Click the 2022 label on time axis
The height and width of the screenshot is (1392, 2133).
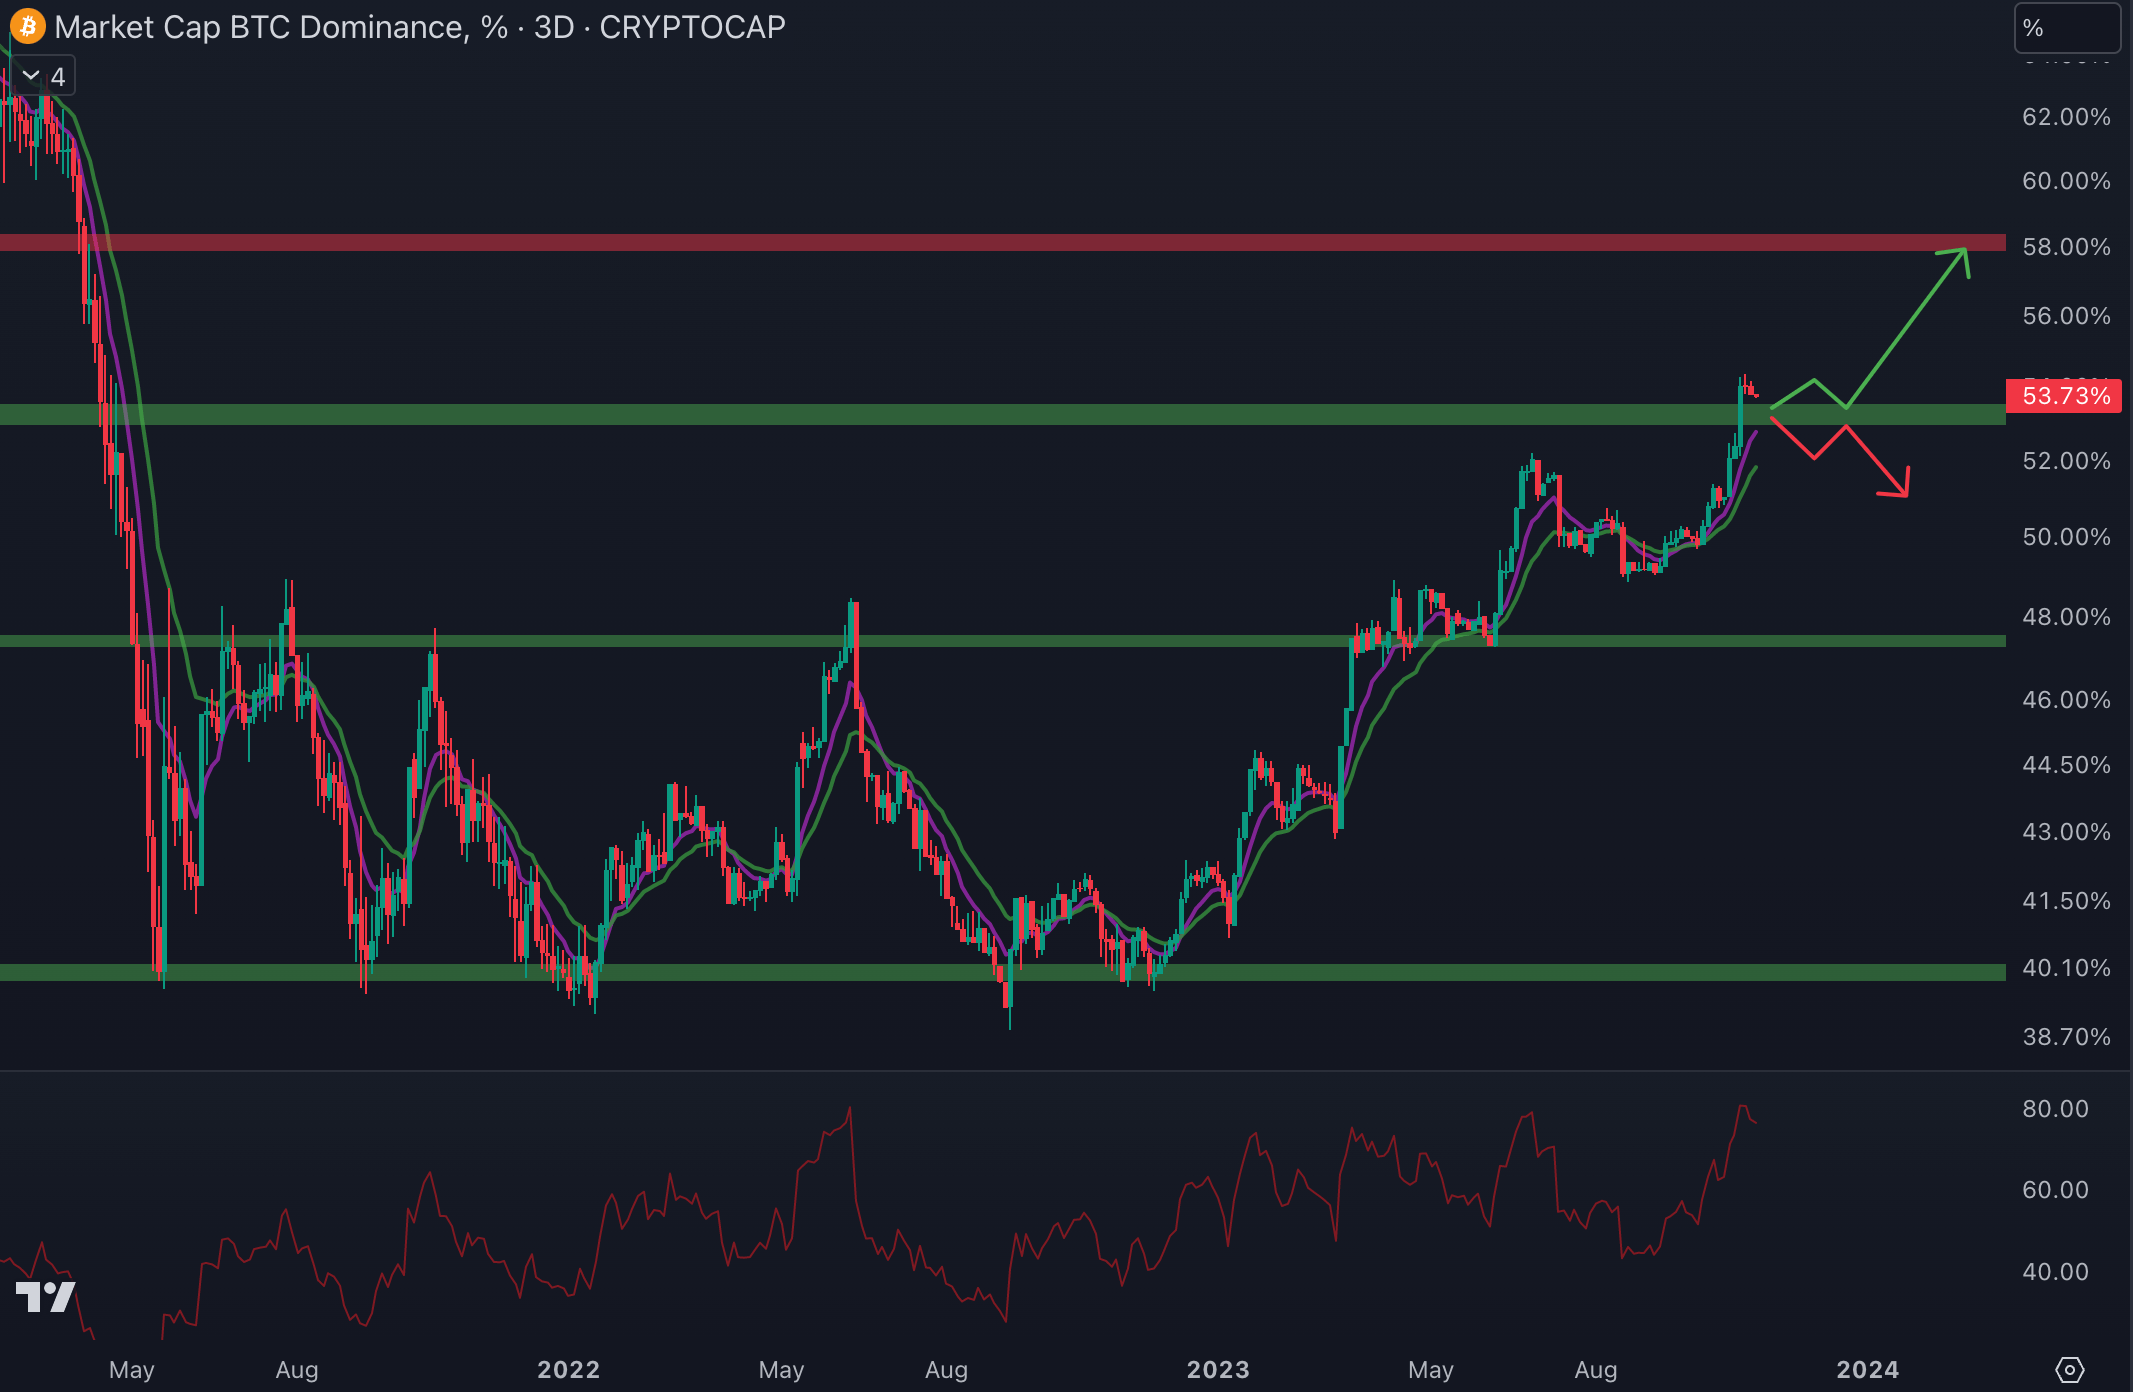pos(568,1369)
